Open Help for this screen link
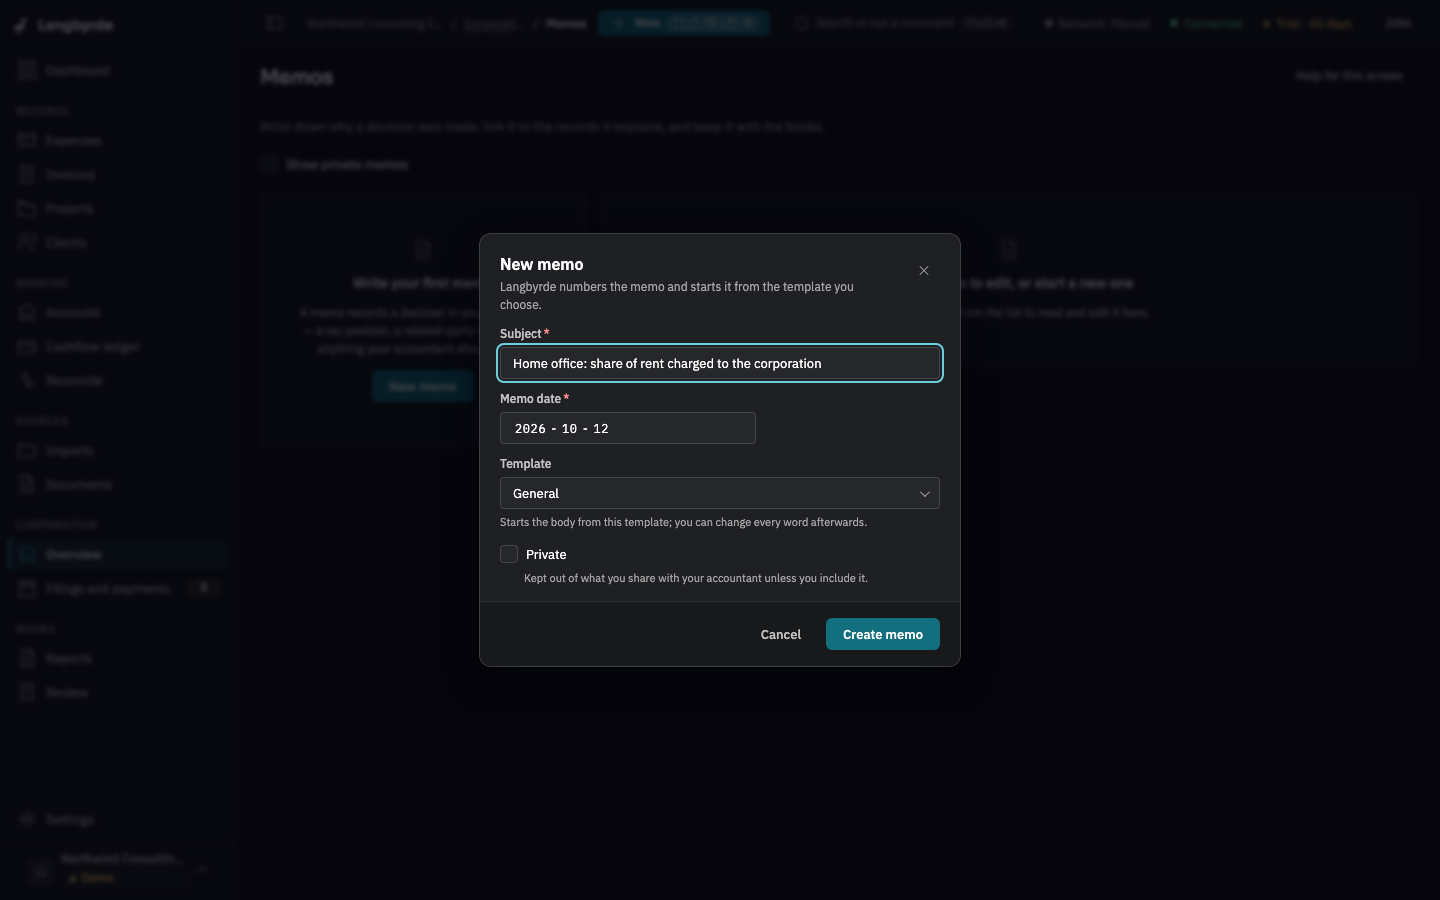 point(1349,76)
